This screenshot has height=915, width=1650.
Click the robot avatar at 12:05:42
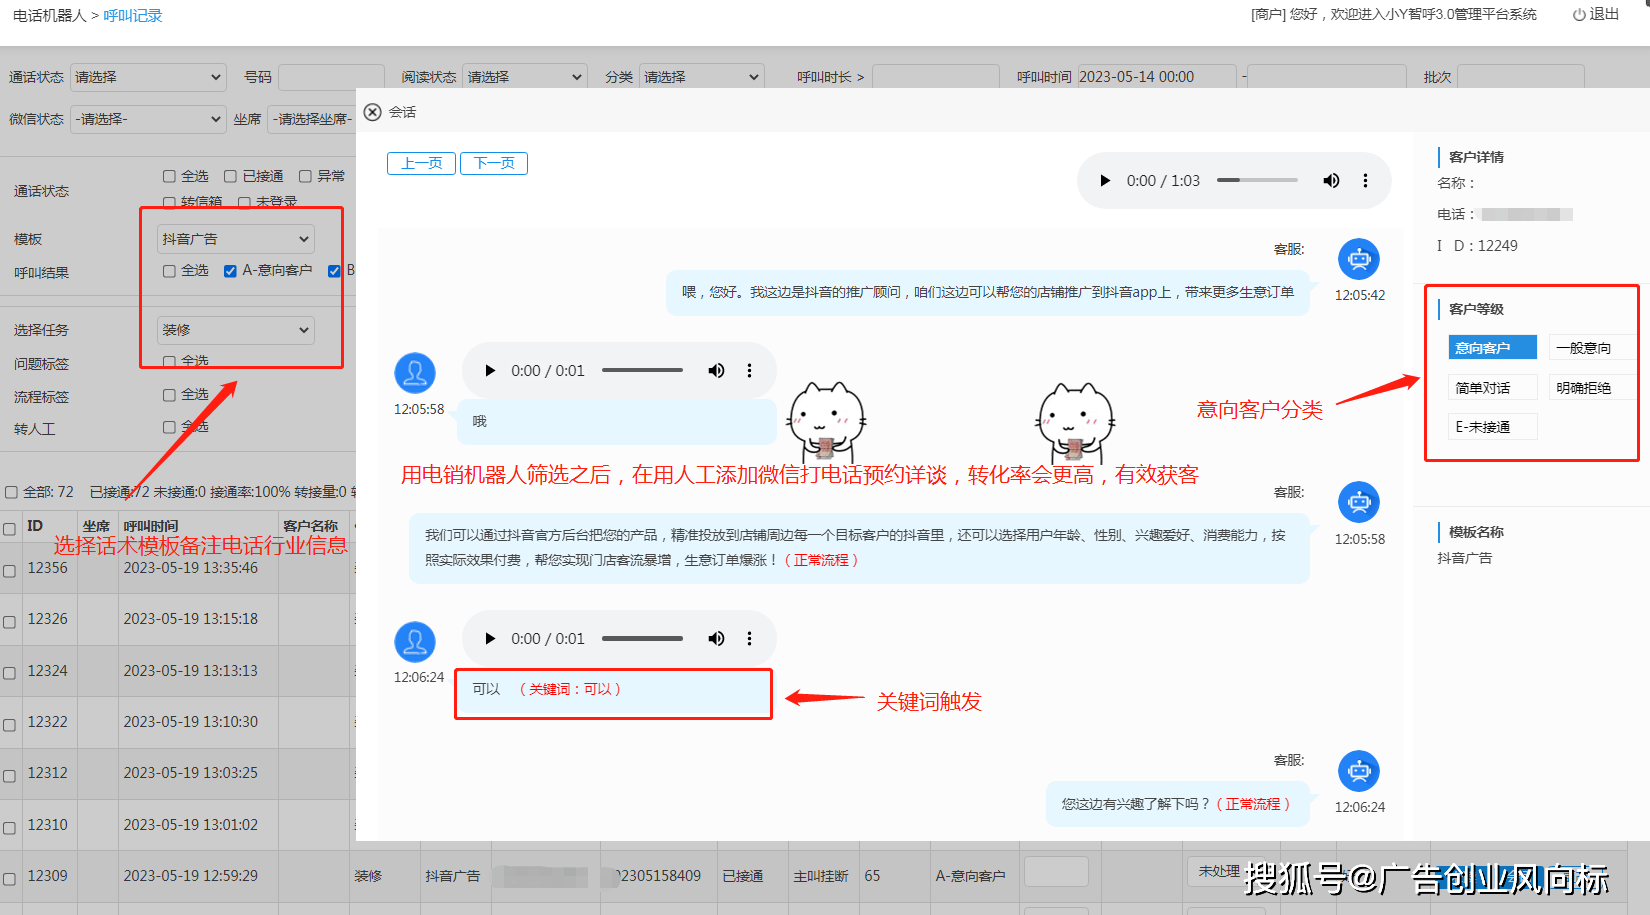[1359, 259]
